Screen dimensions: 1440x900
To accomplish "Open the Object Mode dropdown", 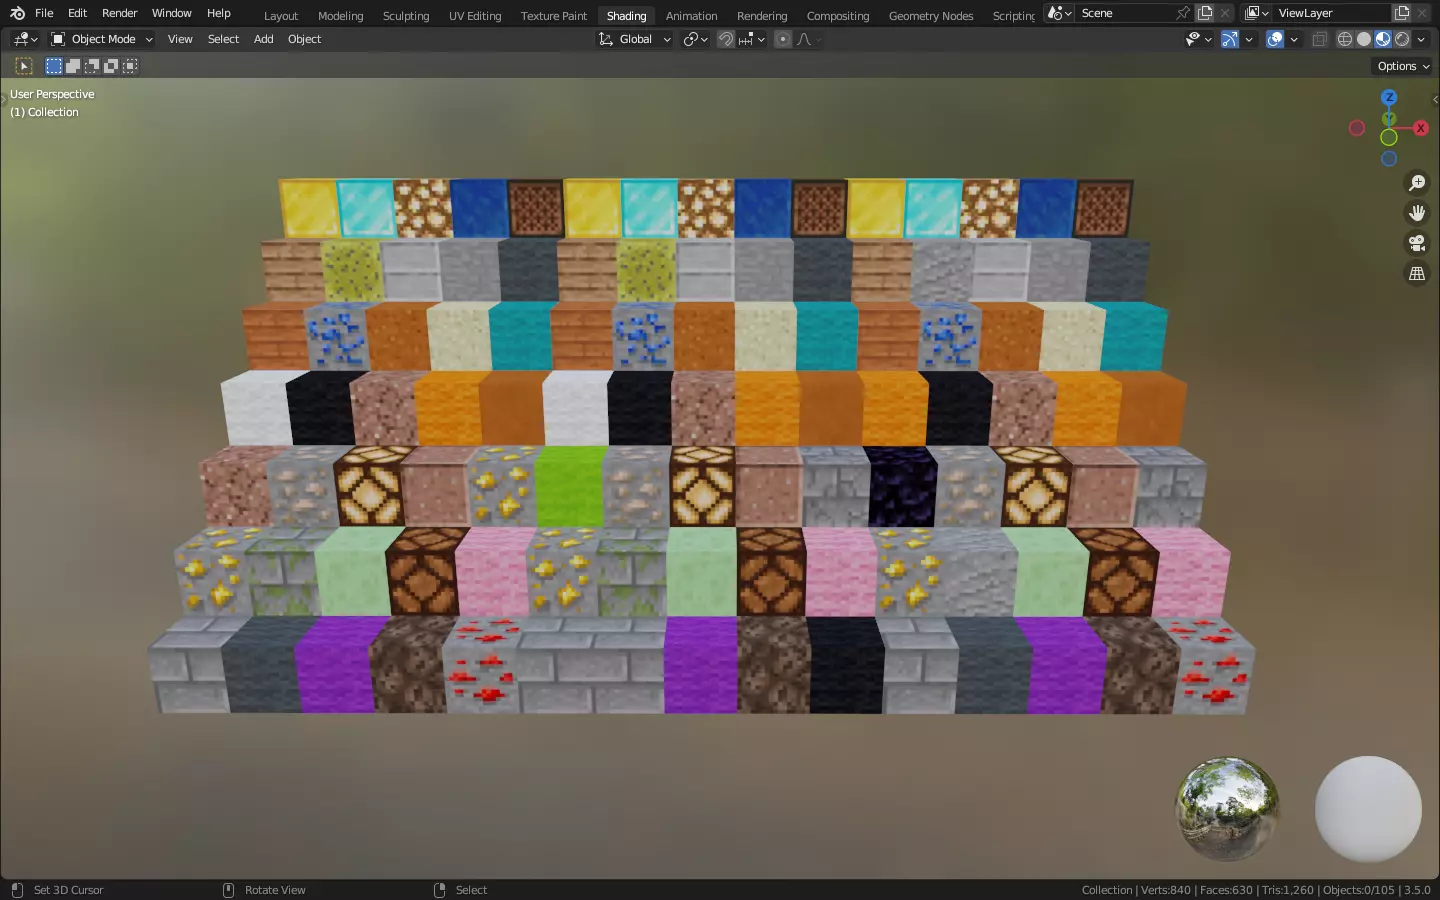I will (x=101, y=39).
